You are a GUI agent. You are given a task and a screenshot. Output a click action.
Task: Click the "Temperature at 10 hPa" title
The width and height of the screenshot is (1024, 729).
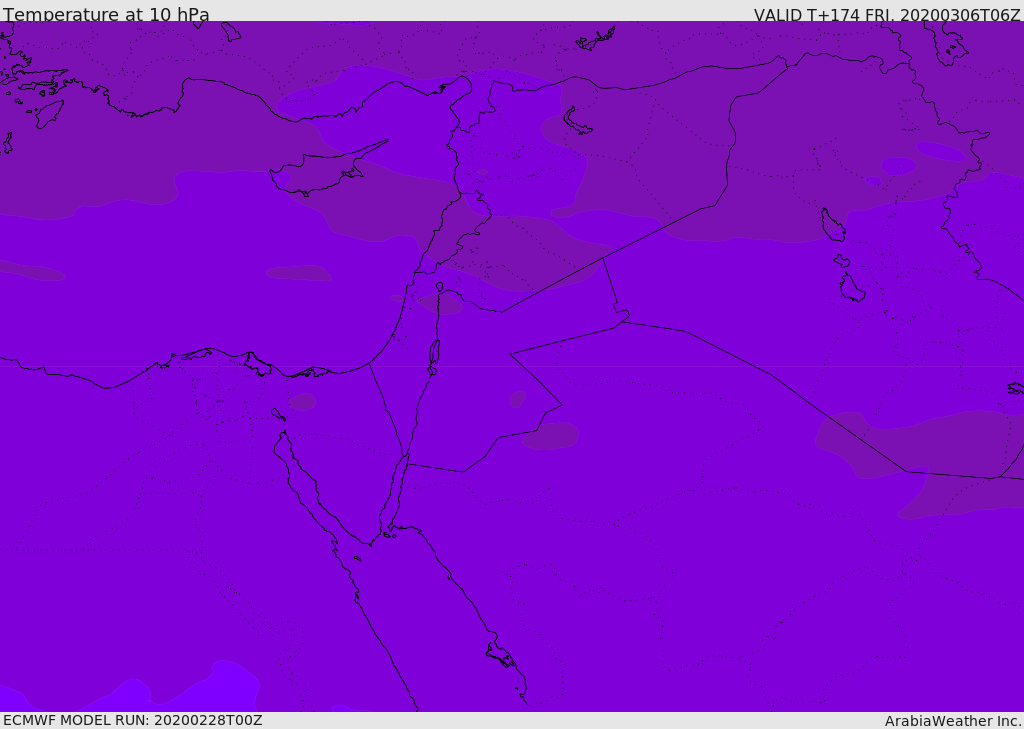click(106, 15)
